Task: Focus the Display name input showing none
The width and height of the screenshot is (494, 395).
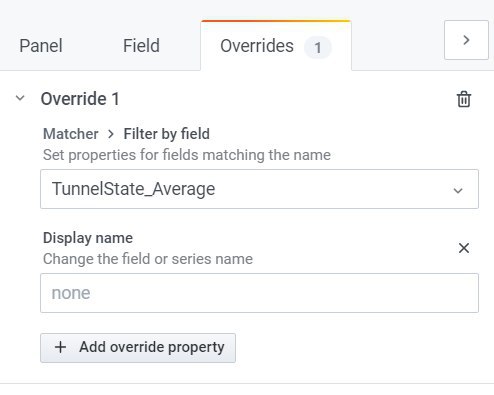Action: click(x=259, y=293)
